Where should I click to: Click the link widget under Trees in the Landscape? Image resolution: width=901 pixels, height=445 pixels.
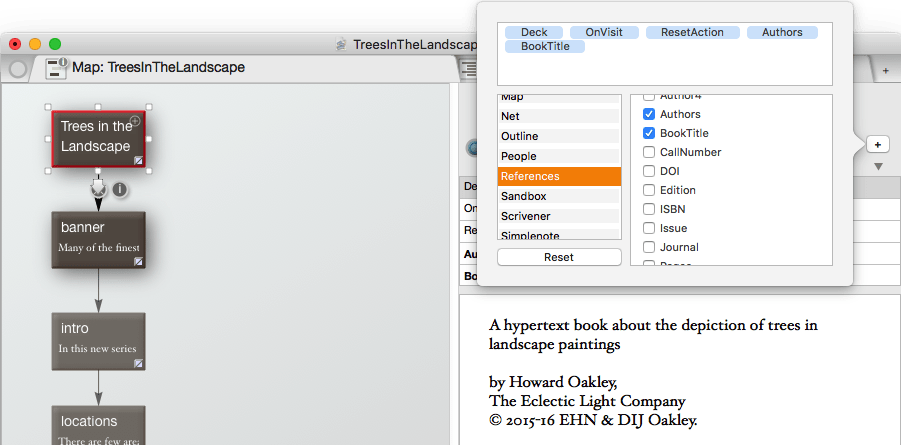[x=98, y=187]
